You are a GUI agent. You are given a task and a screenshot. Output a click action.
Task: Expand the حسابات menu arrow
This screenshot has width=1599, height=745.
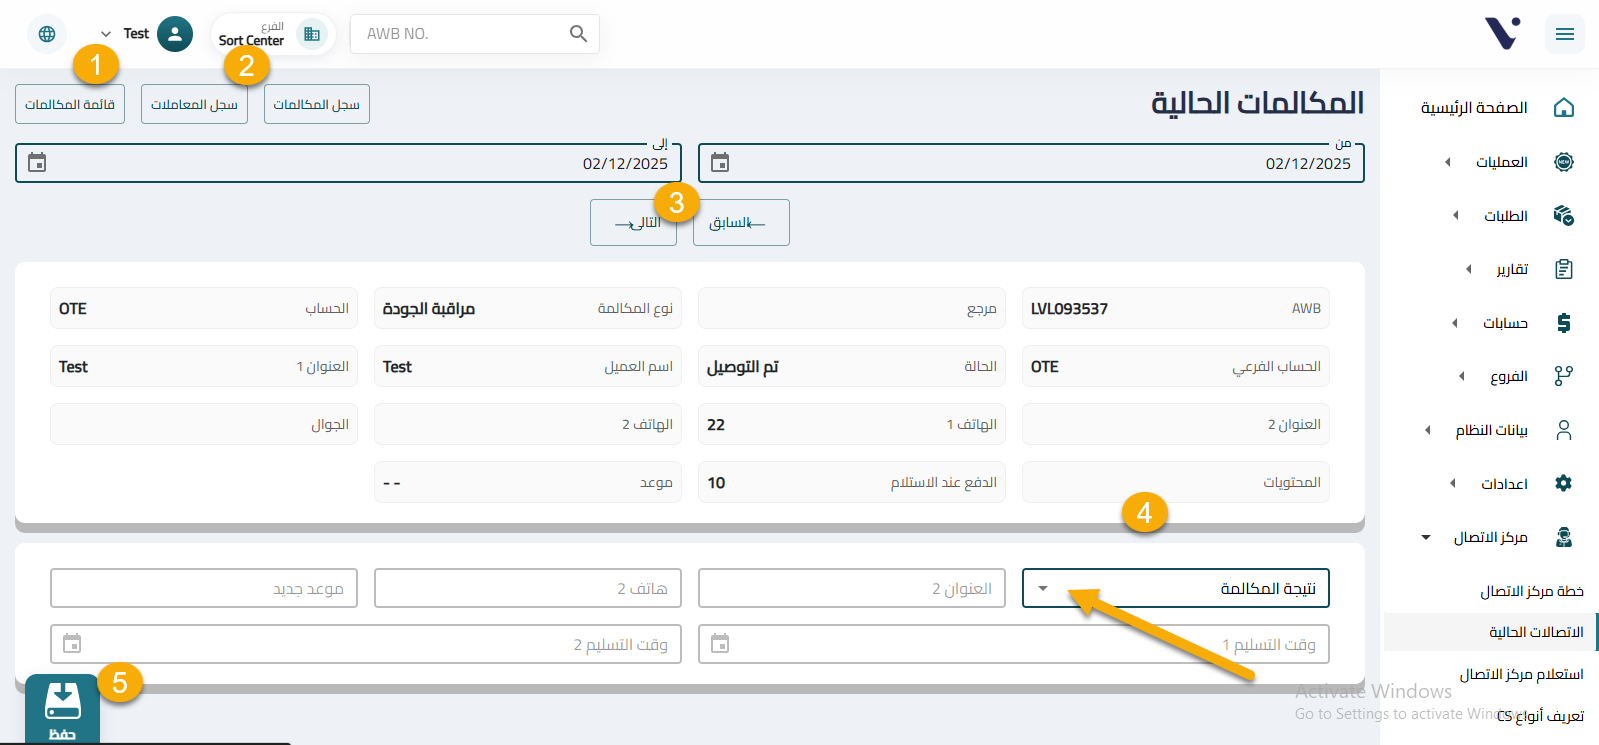[1454, 323]
